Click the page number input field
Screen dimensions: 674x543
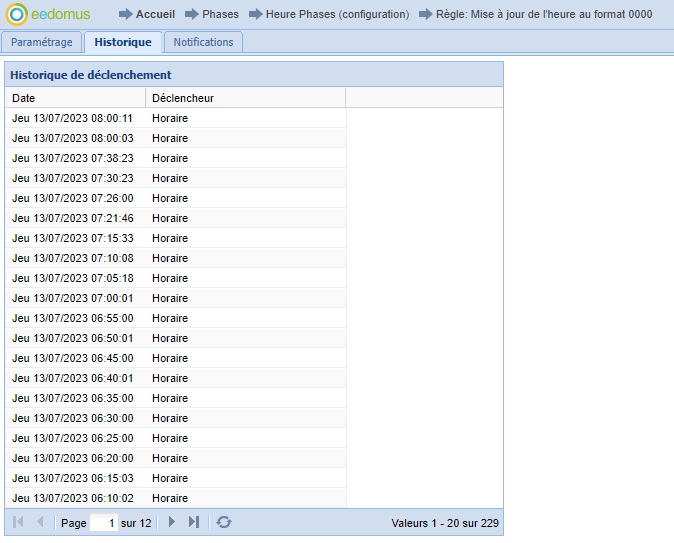pos(103,522)
